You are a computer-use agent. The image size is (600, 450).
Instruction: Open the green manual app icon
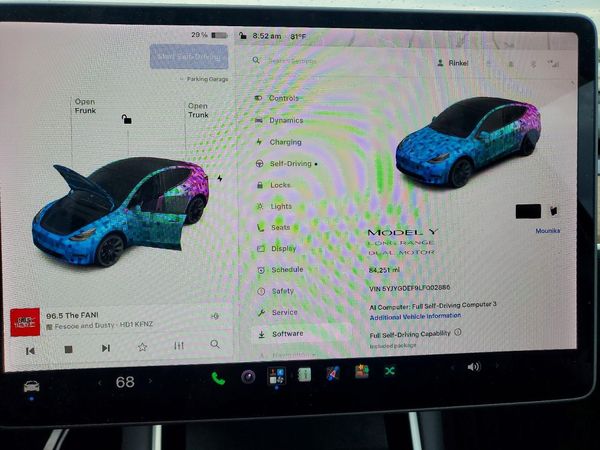pyautogui.click(x=305, y=375)
